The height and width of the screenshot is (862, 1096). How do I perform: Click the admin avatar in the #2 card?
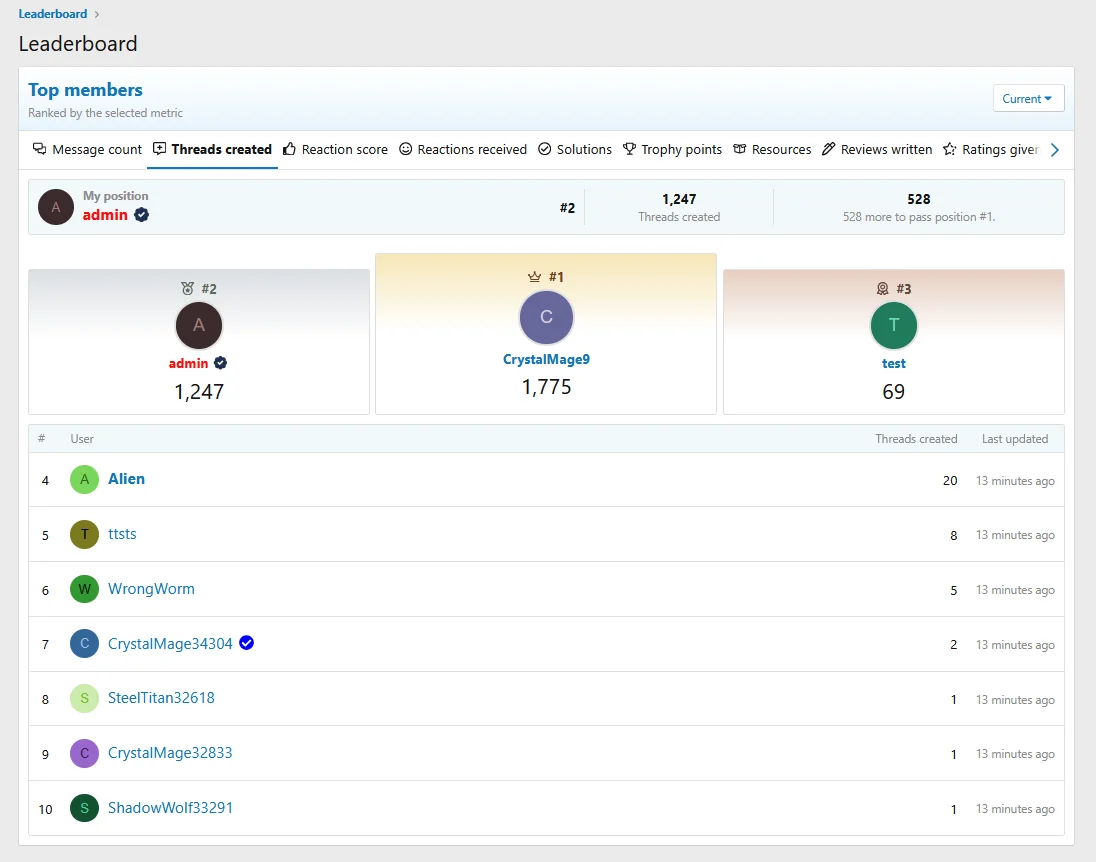[199, 325]
